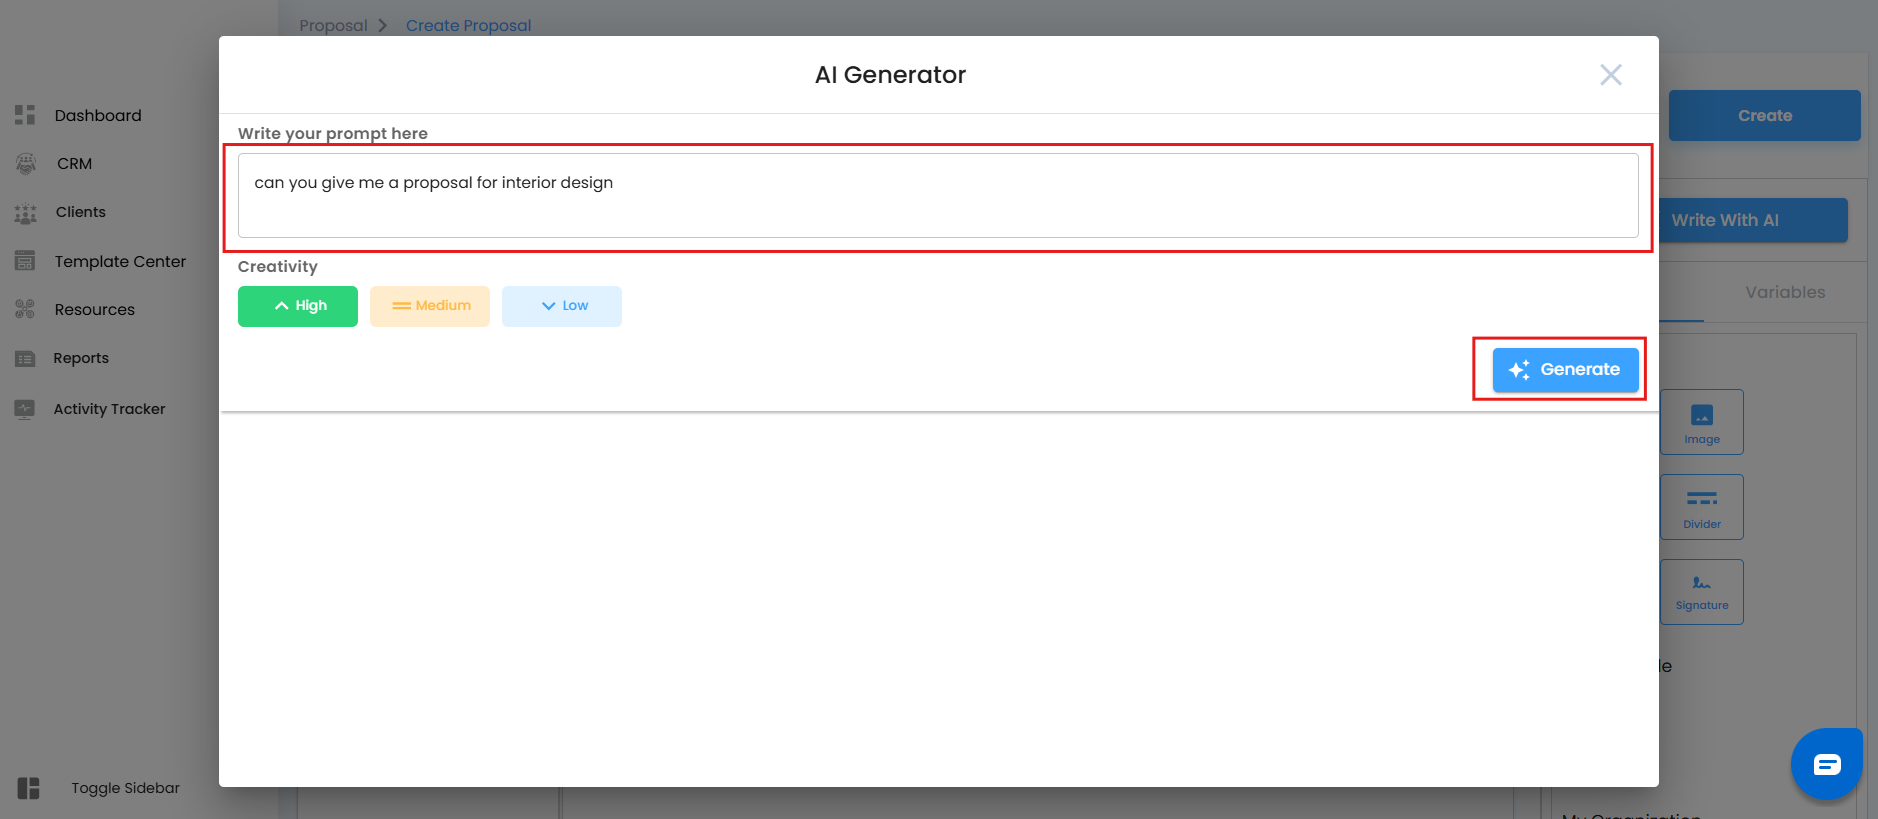Click the Write With AI button
This screenshot has width=1878, height=819.
(x=1754, y=220)
